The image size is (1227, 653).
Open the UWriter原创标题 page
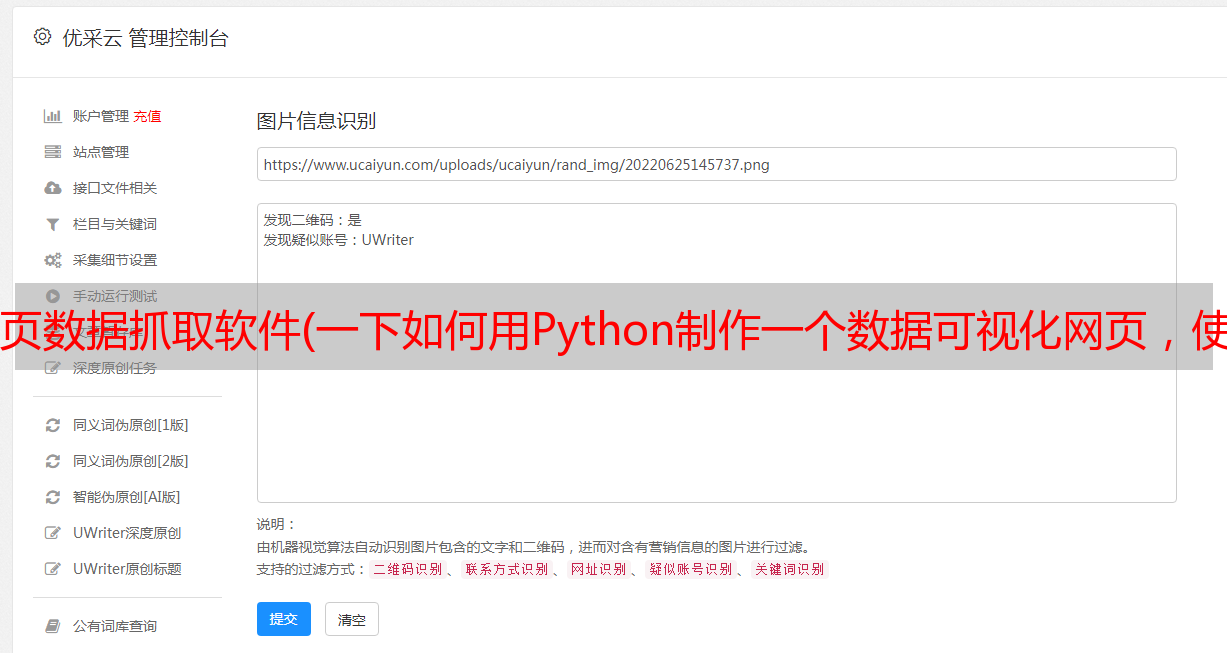click(127, 569)
